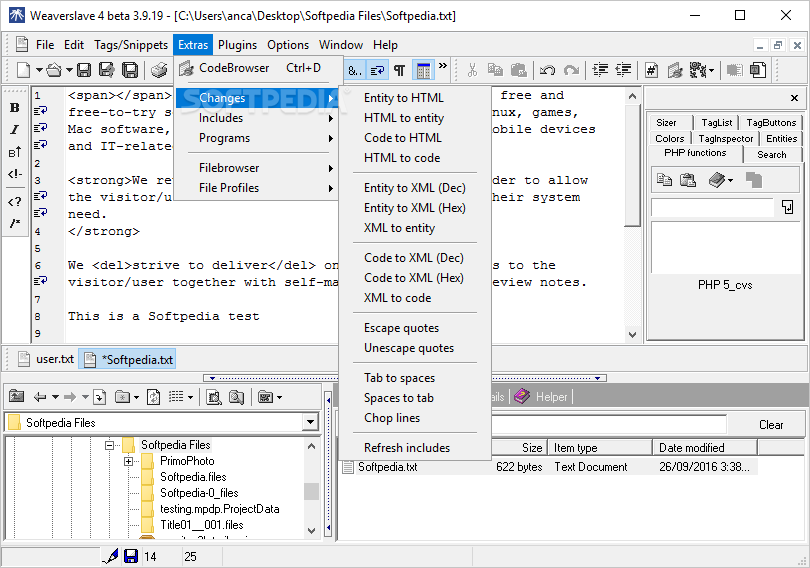Select 'Entity to XML (Hex)' entry
The width and height of the screenshot is (810, 568).
415,208
